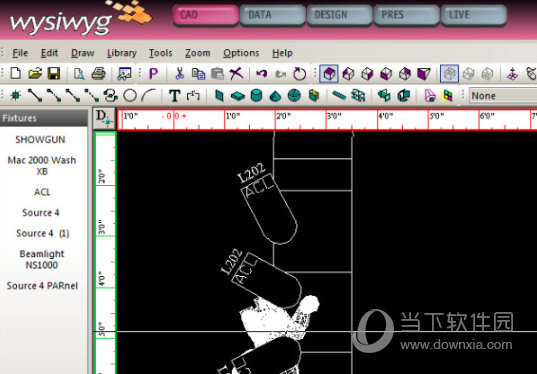Viewport: 537px width, 374px height.
Task: Insert a riser box object
Action: coord(238,96)
